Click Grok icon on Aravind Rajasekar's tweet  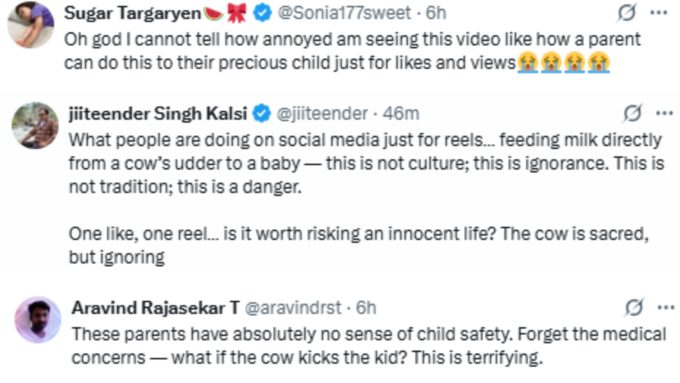coord(634,308)
